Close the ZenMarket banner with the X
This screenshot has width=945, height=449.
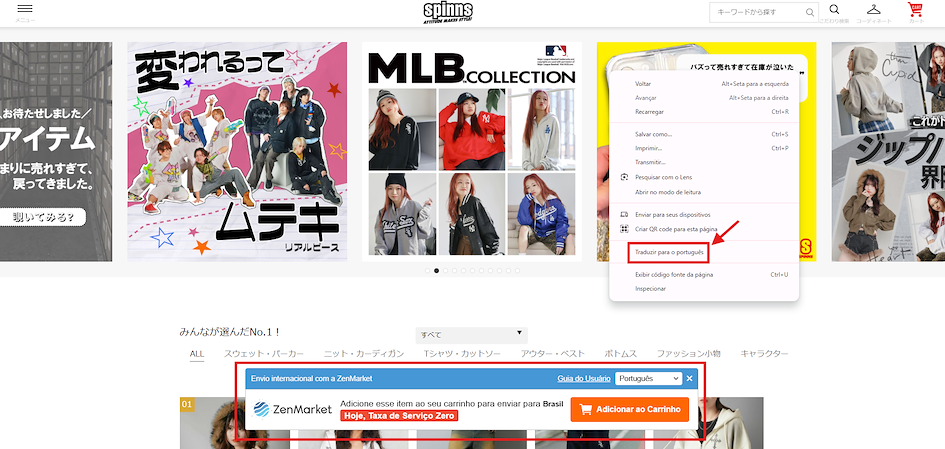tap(689, 378)
